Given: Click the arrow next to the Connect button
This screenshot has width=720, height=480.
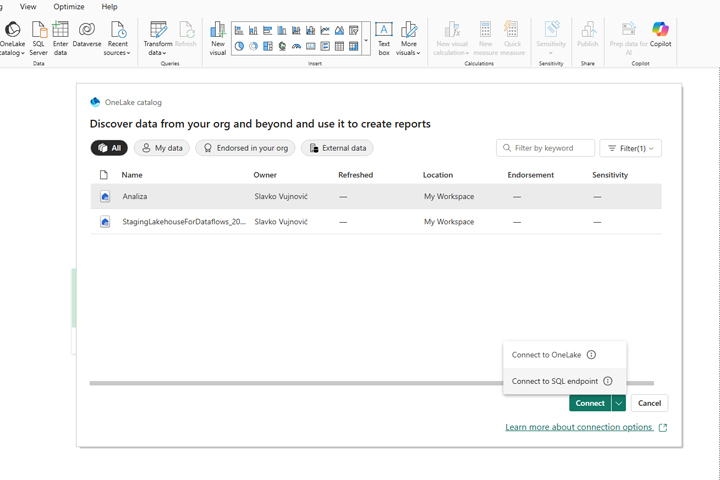Looking at the screenshot, I should (619, 403).
